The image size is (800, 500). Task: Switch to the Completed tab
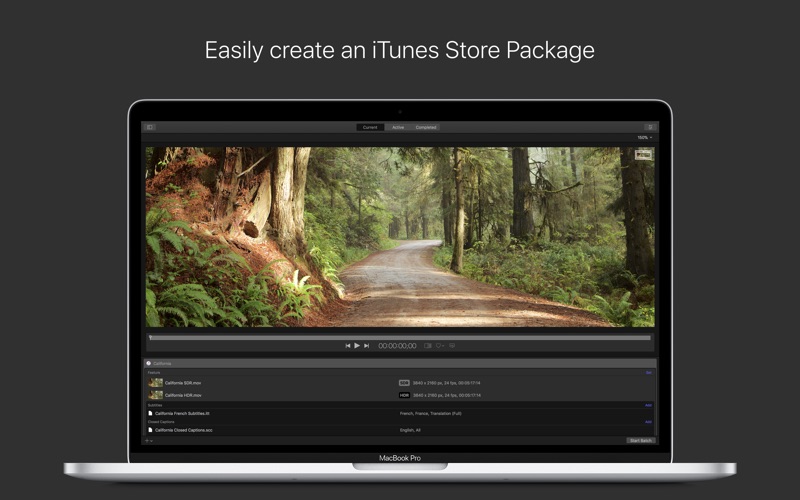[426, 128]
